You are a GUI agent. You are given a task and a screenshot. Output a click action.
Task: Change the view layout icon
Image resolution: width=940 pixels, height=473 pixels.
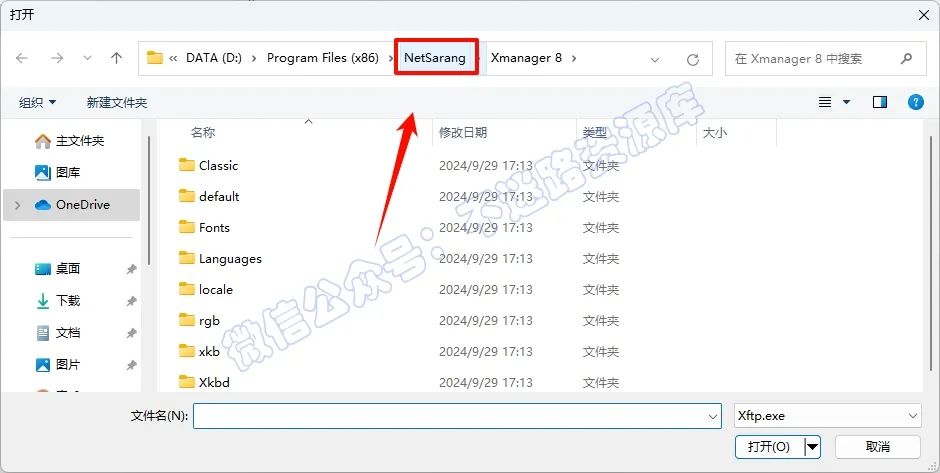click(x=825, y=103)
